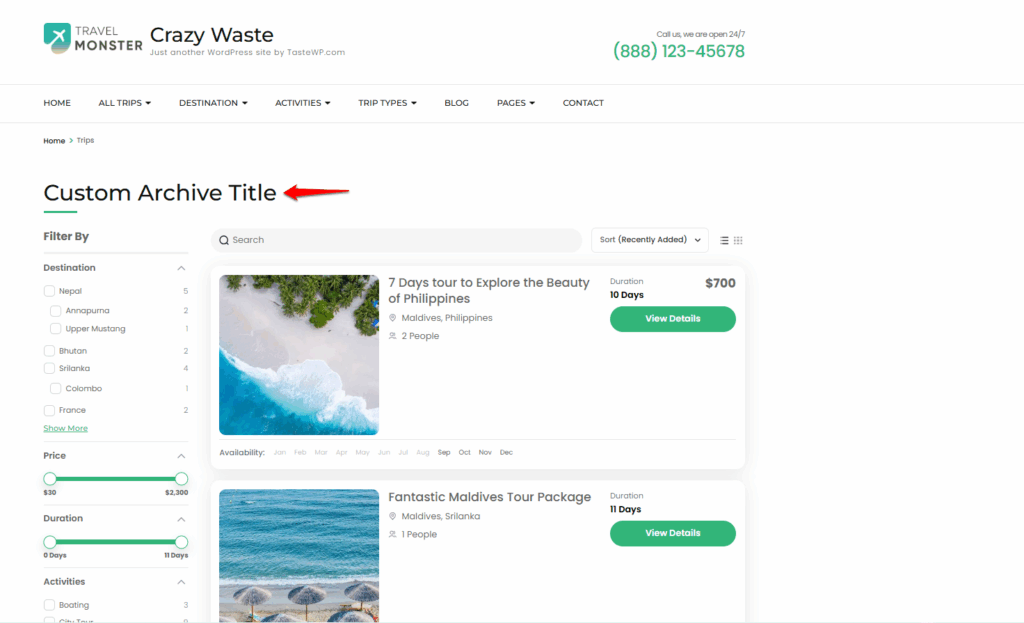The image size is (1024, 623).
Task: Check the Nepal destination checkbox
Action: click(x=49, y=291)
